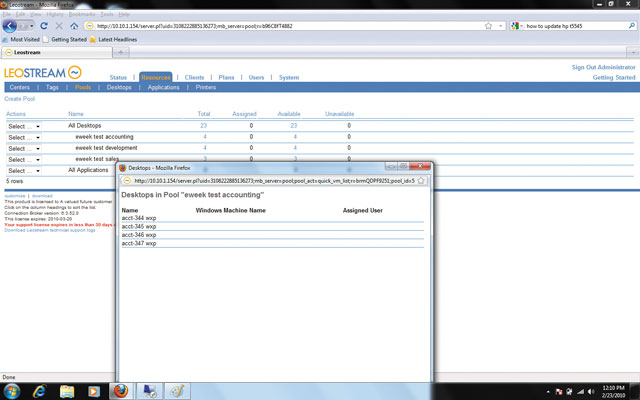
Task: Open Tags submenu item
Action: (x=52, y=87)
